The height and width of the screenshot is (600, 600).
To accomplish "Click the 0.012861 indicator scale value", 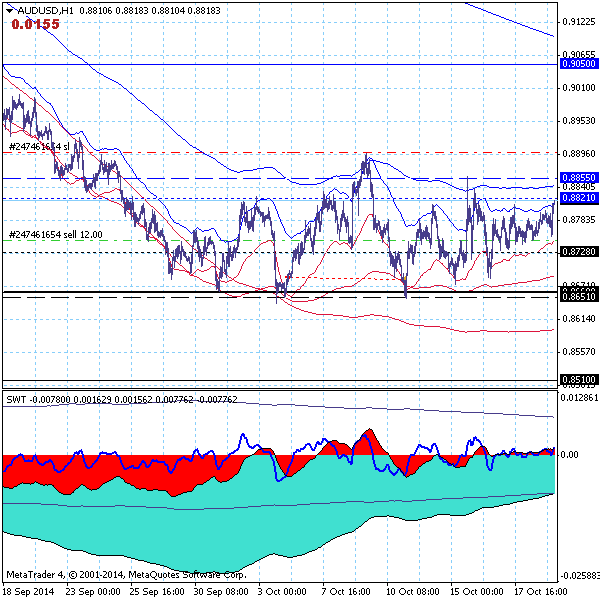I will point(579,398).
